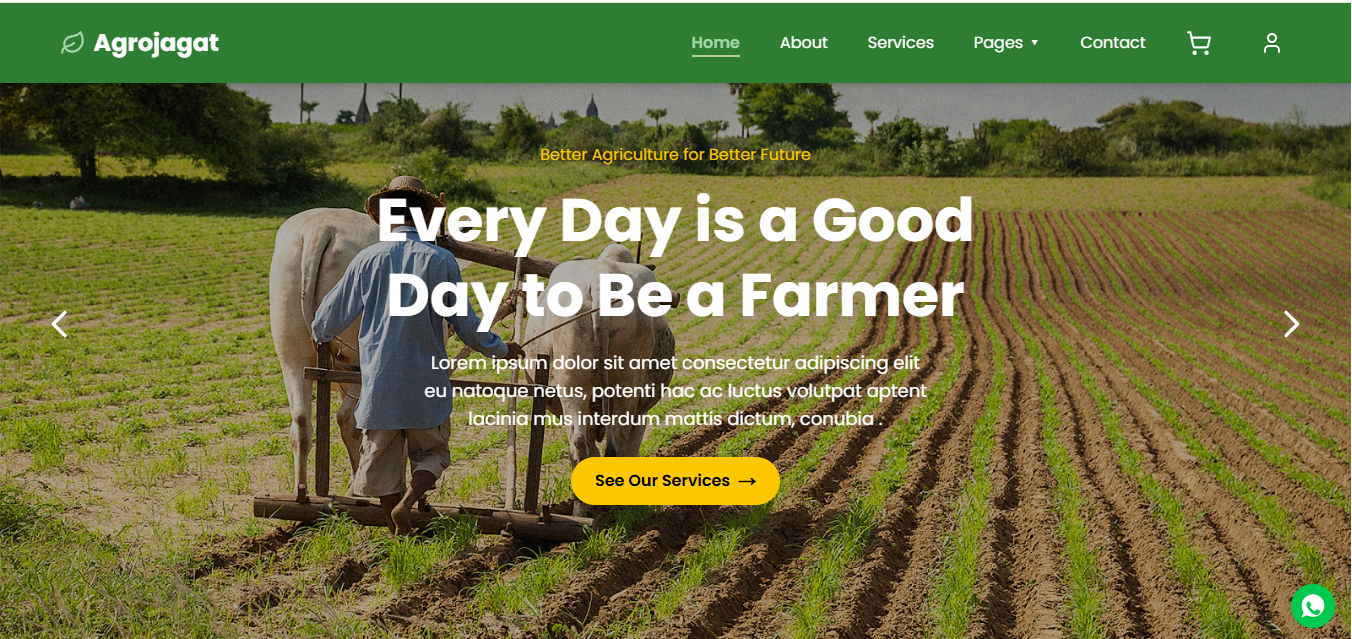Open the shopping cart
Screen dimensions: 1352x639
pyautogui.click(x=1198, y=43)
